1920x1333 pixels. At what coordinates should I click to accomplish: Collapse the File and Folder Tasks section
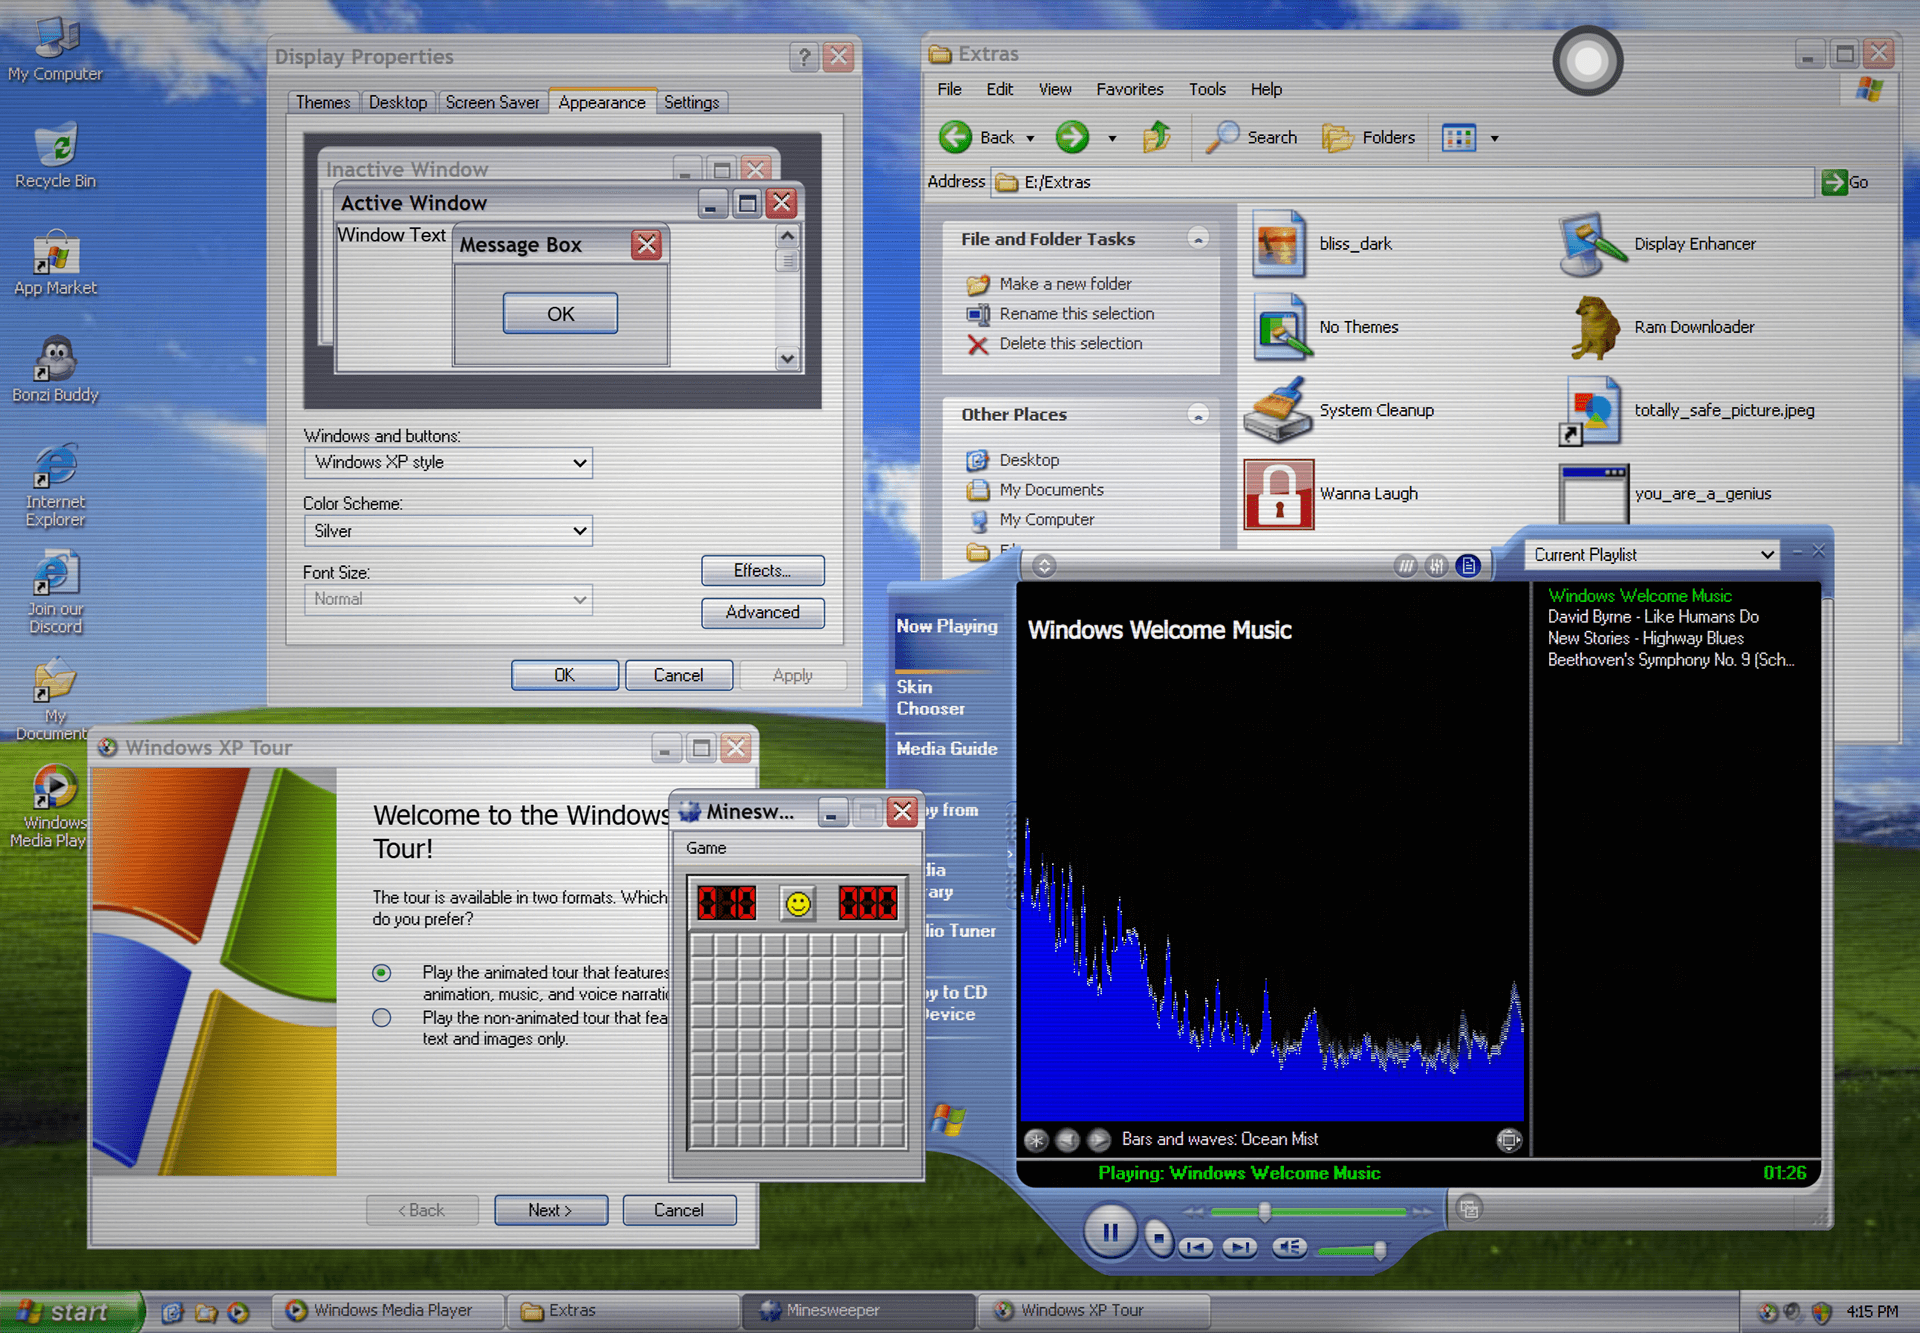(x=1198, y=238)
